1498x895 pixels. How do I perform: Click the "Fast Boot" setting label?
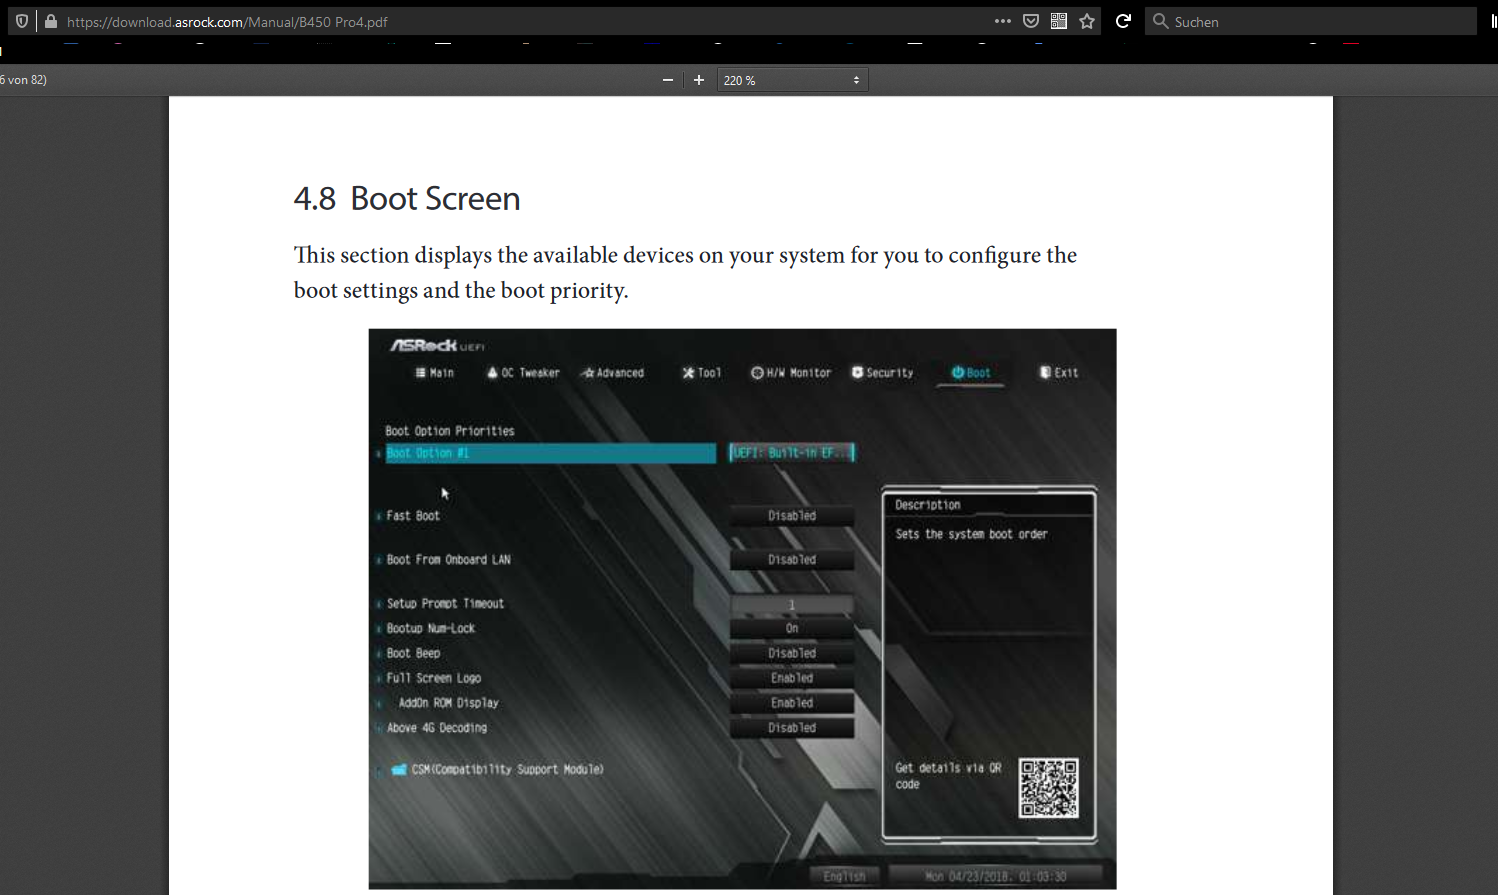pyautogui.click(x=413, y=516)
